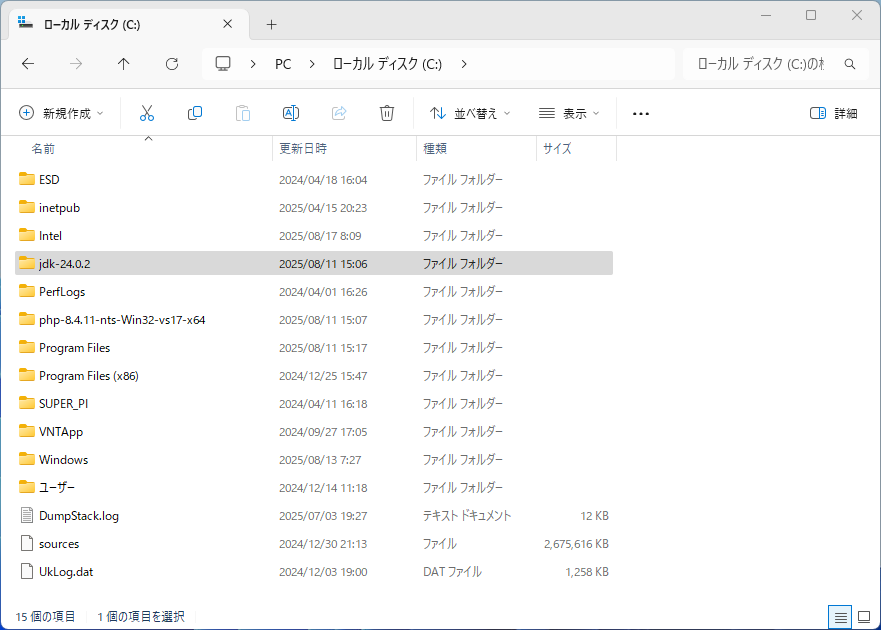Screen dimensions: 881x630
Task: Navigate to PC via the breadcrumb
Action: (282, 63)
